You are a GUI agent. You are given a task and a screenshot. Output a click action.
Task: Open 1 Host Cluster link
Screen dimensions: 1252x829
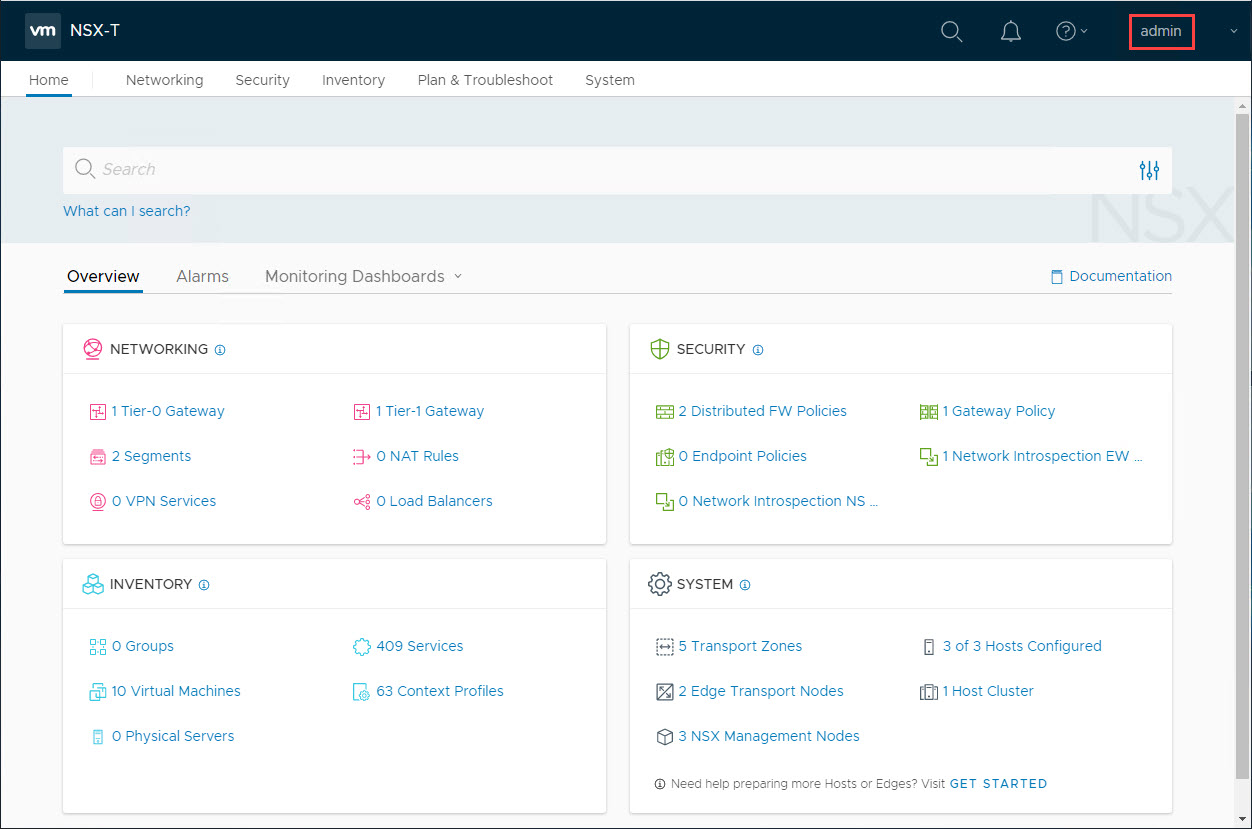(x=988, y=691)
